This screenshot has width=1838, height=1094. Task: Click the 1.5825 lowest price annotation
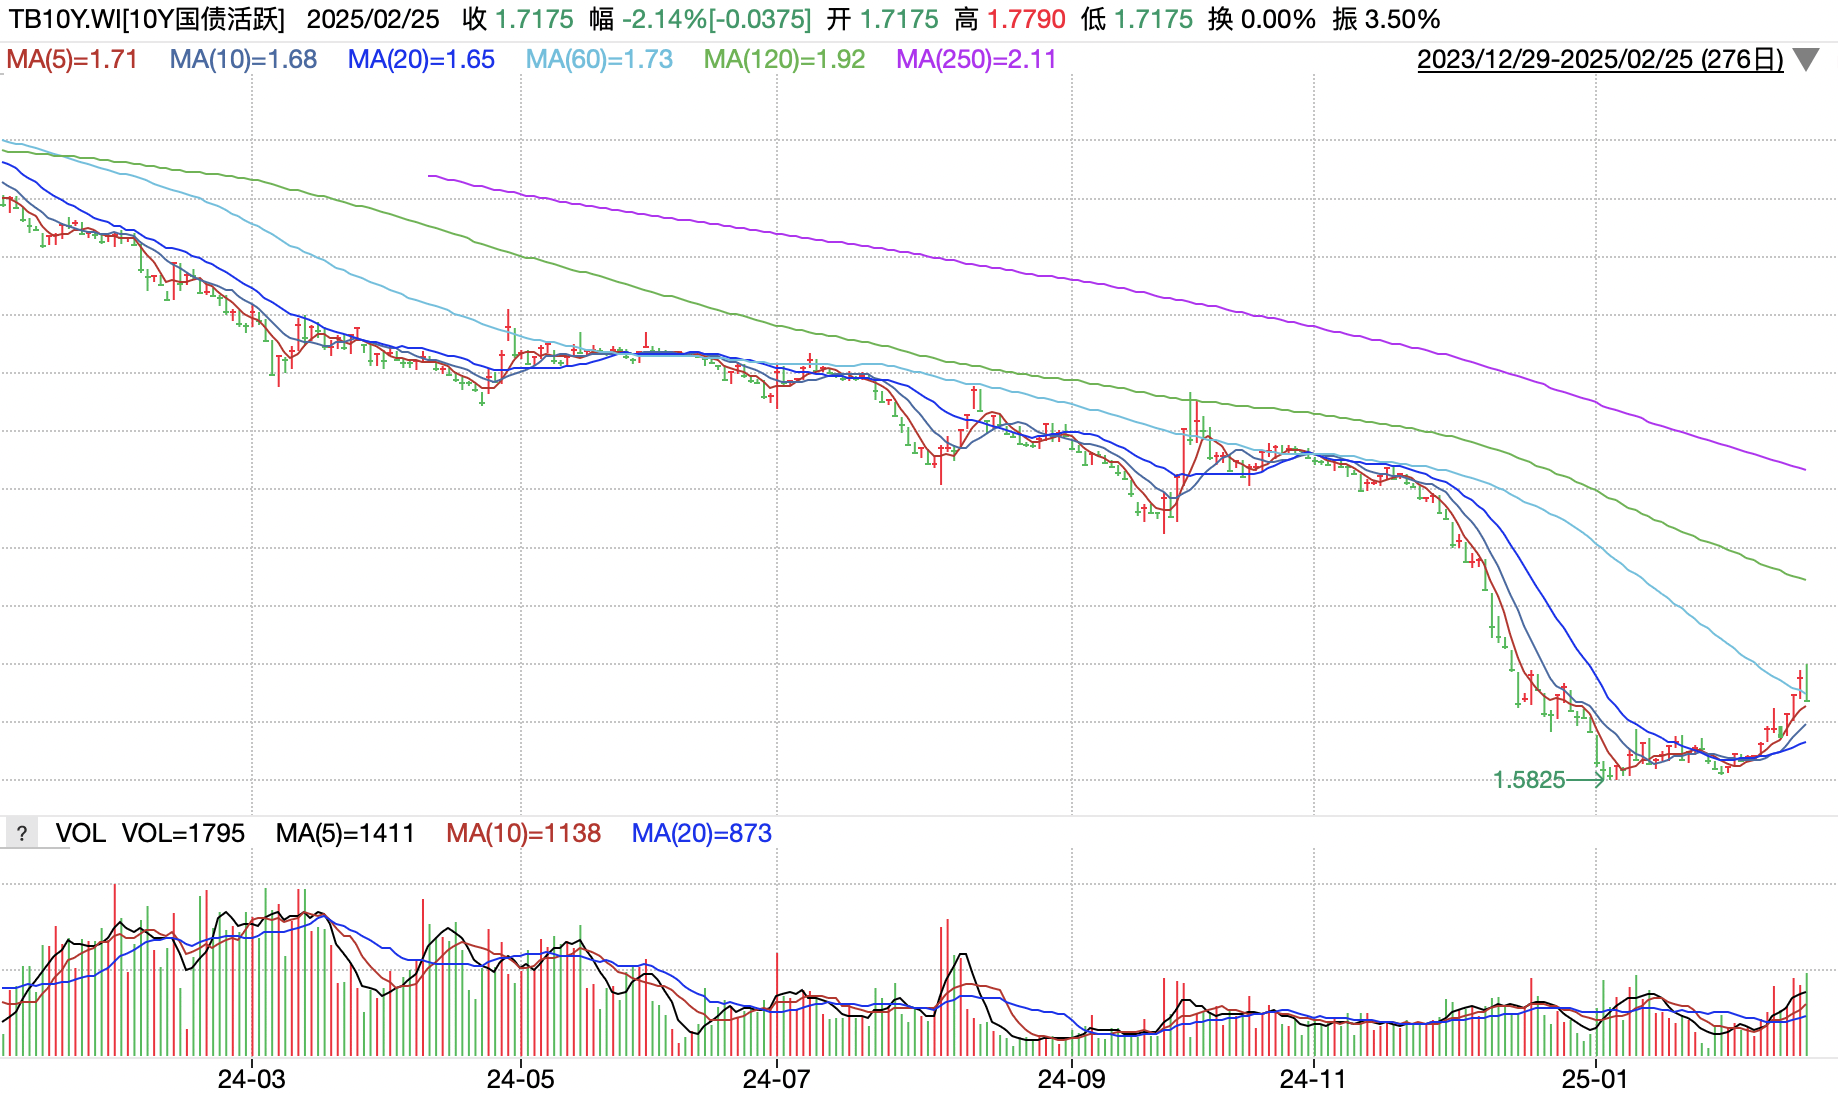click(1529, 780)
